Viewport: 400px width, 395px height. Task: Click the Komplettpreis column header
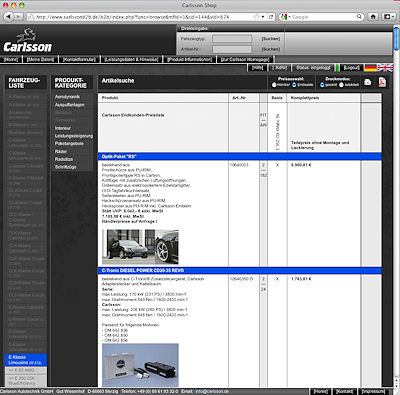click(305, 98)
